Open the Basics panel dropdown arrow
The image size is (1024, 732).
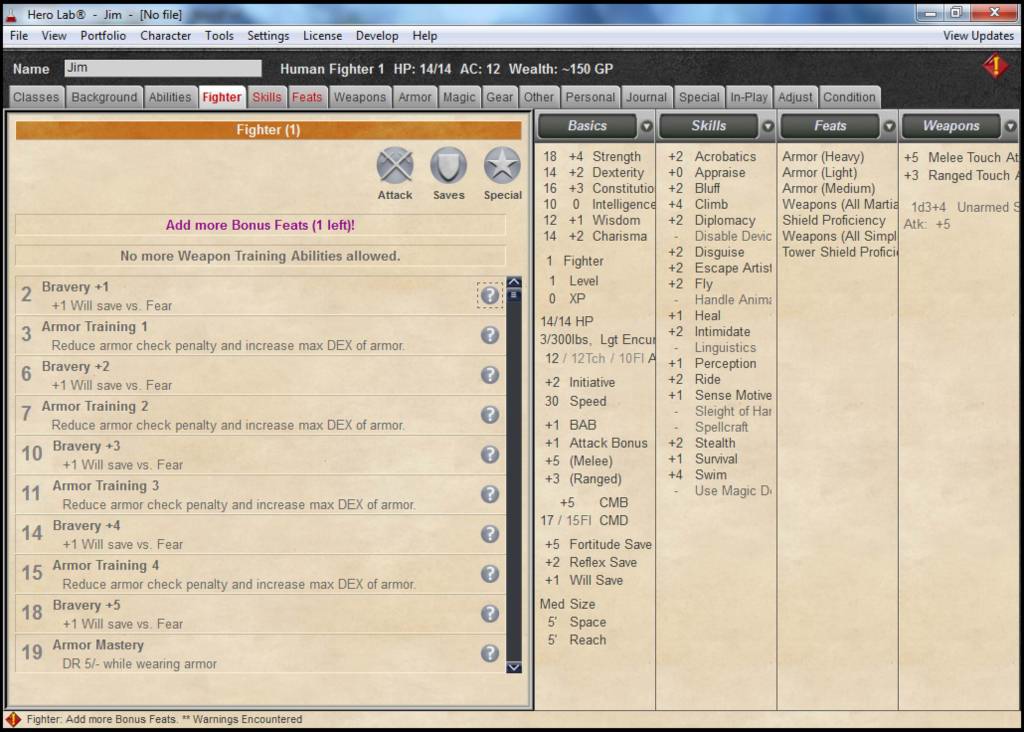click(x=646, y=126)
